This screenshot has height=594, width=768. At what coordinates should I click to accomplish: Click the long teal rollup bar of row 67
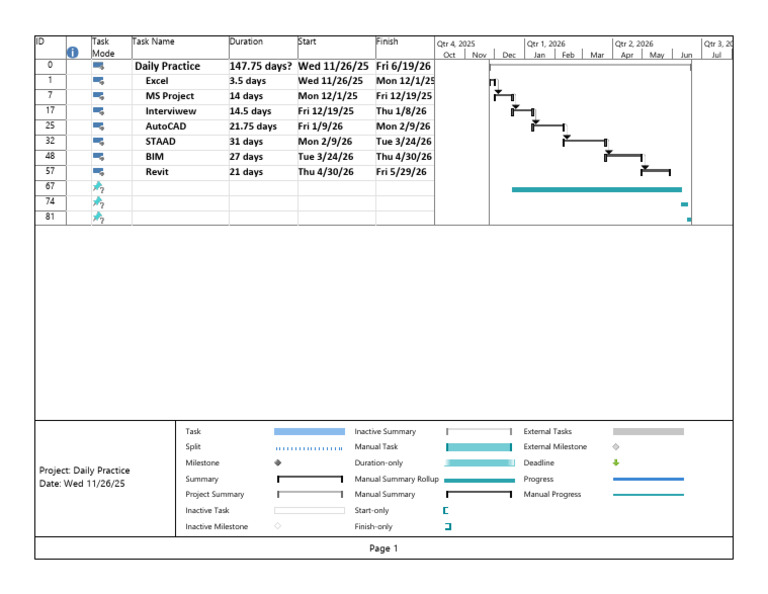[x=597, y=190]
